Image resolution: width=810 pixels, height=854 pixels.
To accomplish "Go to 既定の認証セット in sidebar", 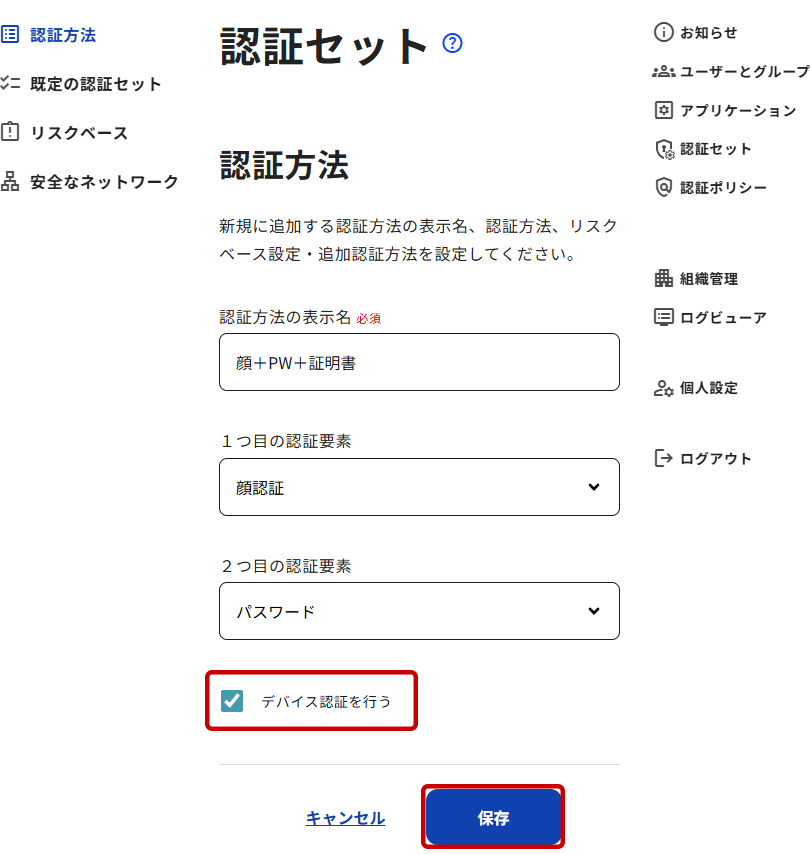I will coord(95,84).
